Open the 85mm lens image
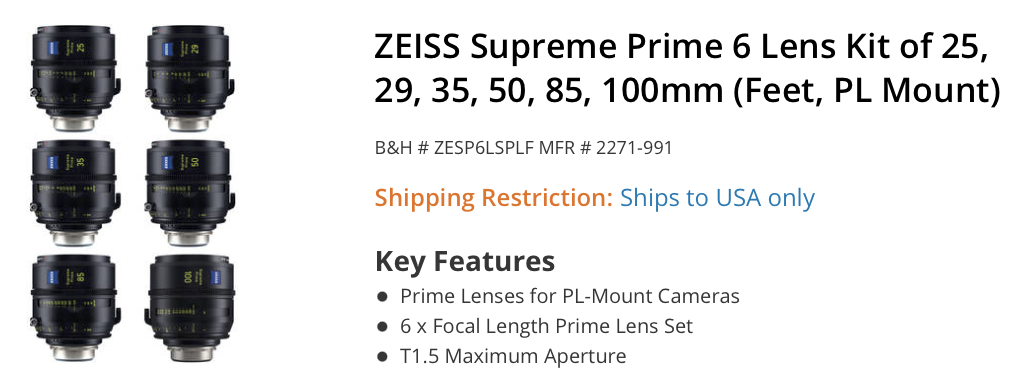The width and height of the screenshot is (1036, 374). 73,308
